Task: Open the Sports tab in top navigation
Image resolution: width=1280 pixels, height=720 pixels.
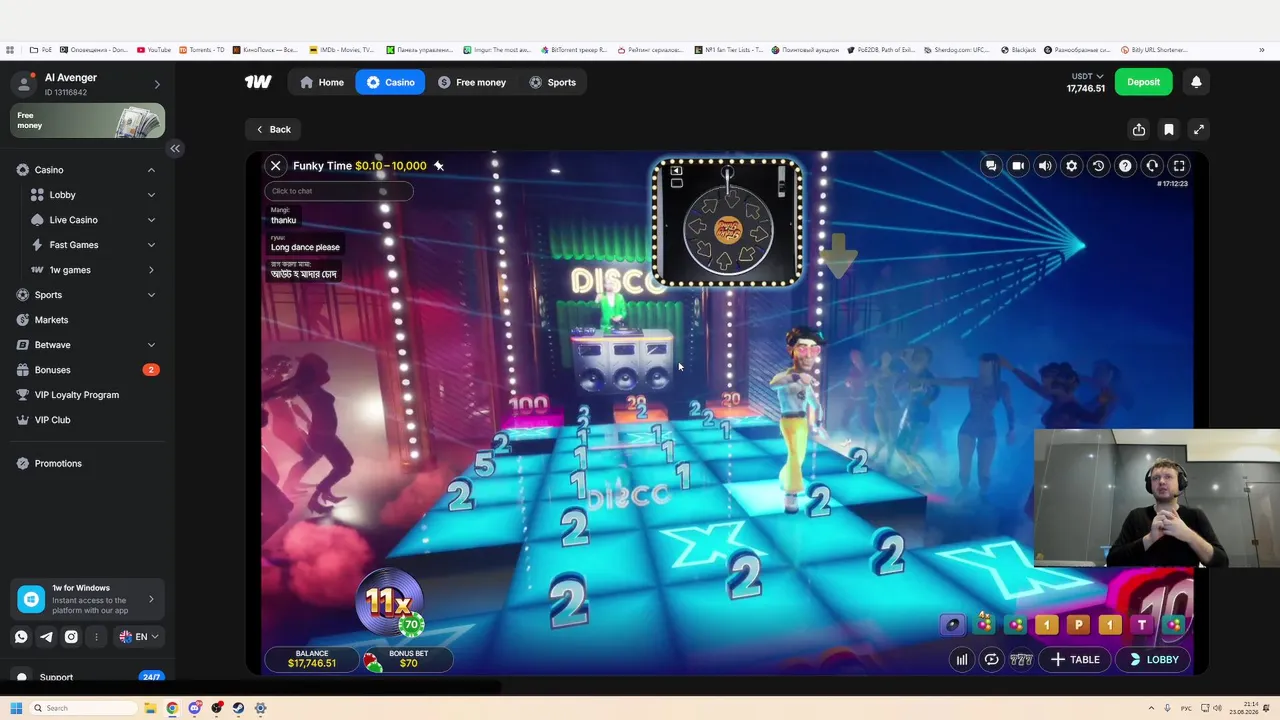Action: click(553, 82)
